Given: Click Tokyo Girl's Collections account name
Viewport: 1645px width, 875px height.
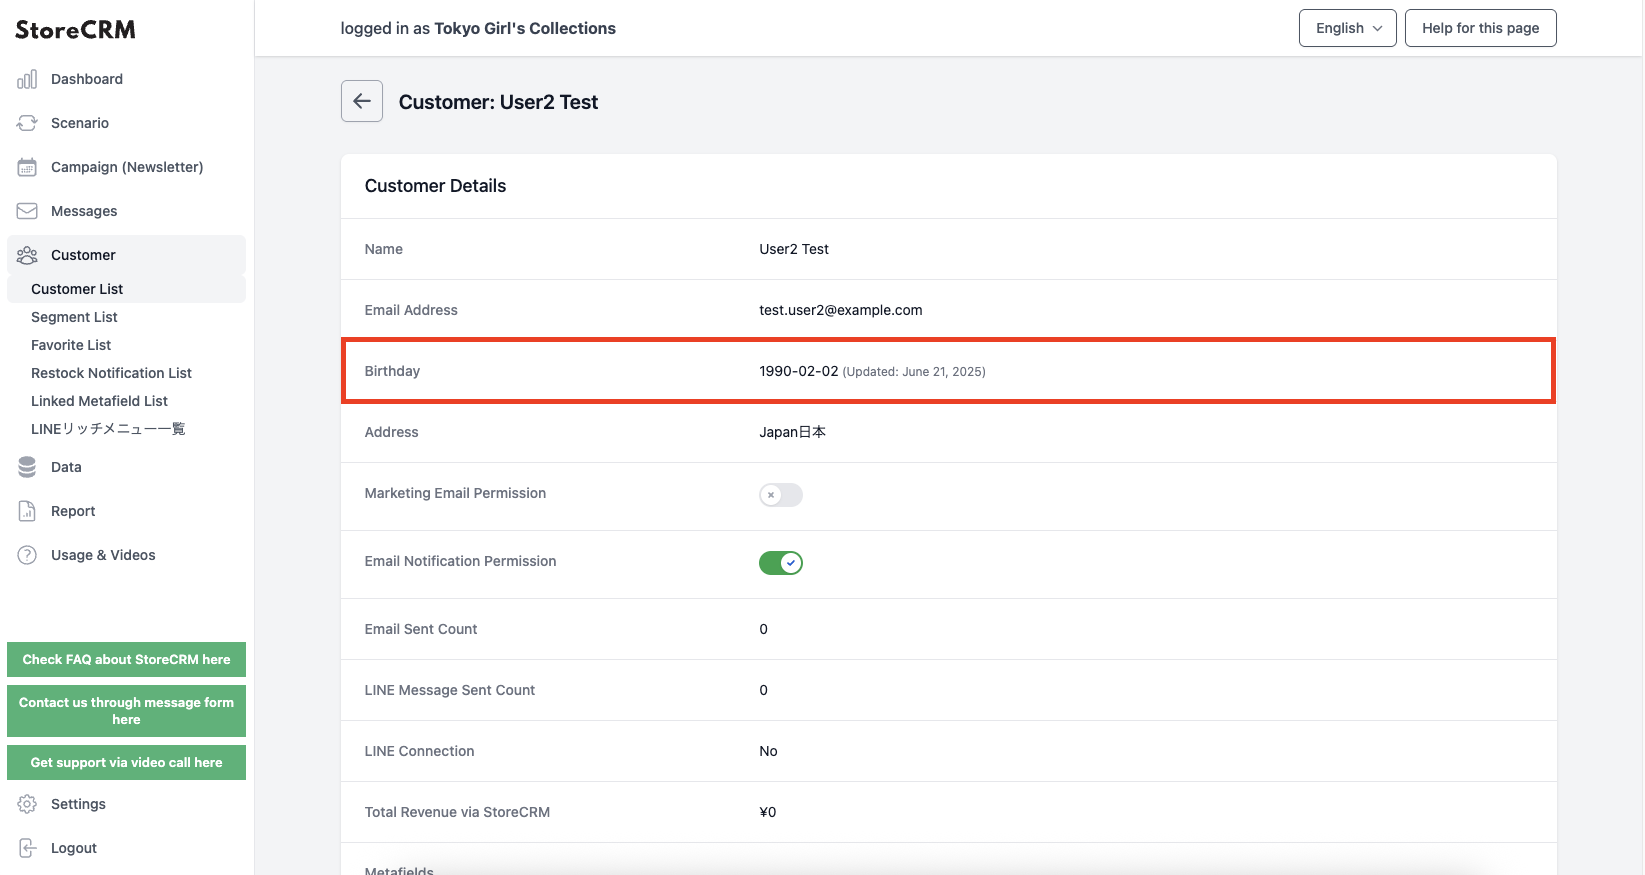Looking at the screenshot, I should tap(525, 28).
